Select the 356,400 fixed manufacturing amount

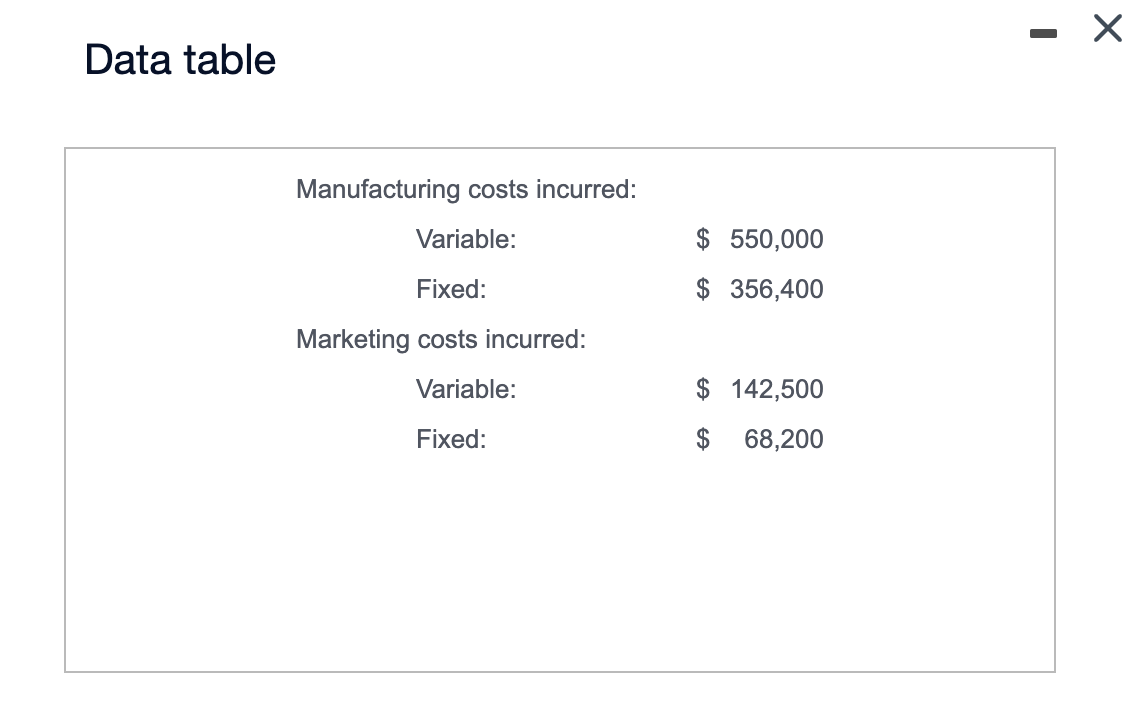coord(777,289)
